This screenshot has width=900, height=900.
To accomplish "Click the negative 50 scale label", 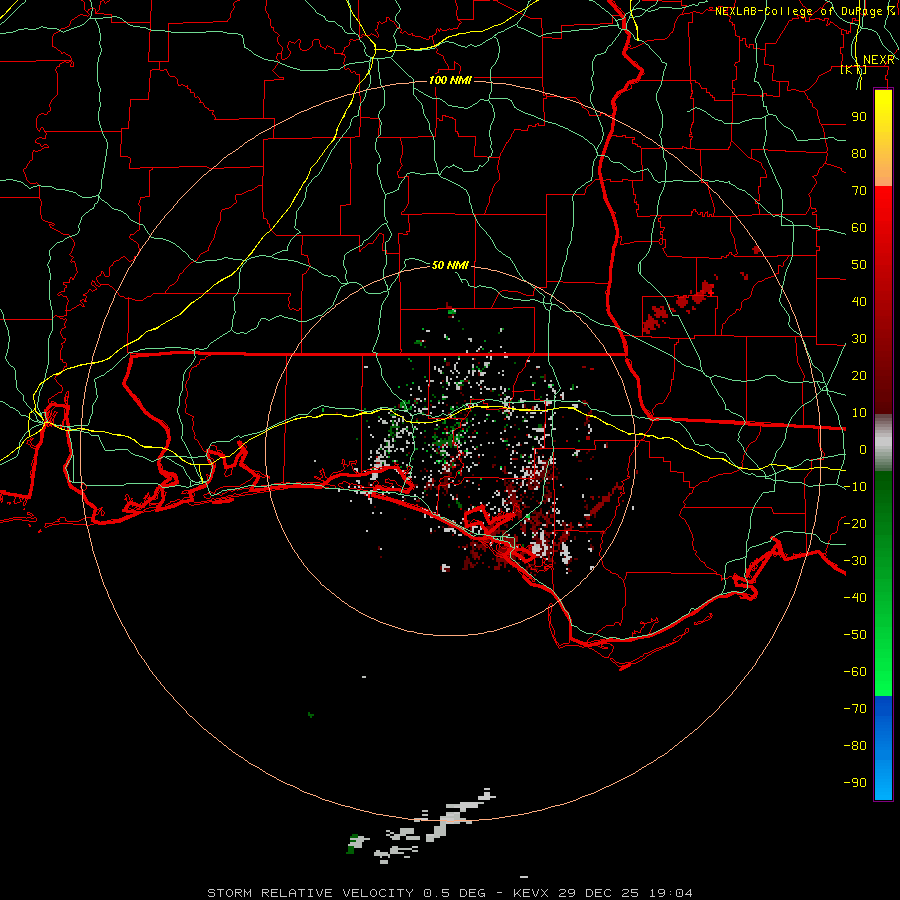I will [855, 634].
